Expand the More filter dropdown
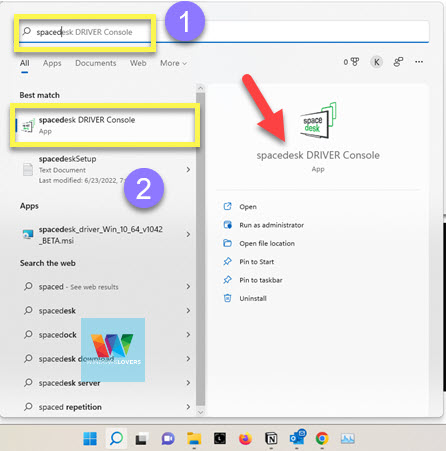 point(173,63)
